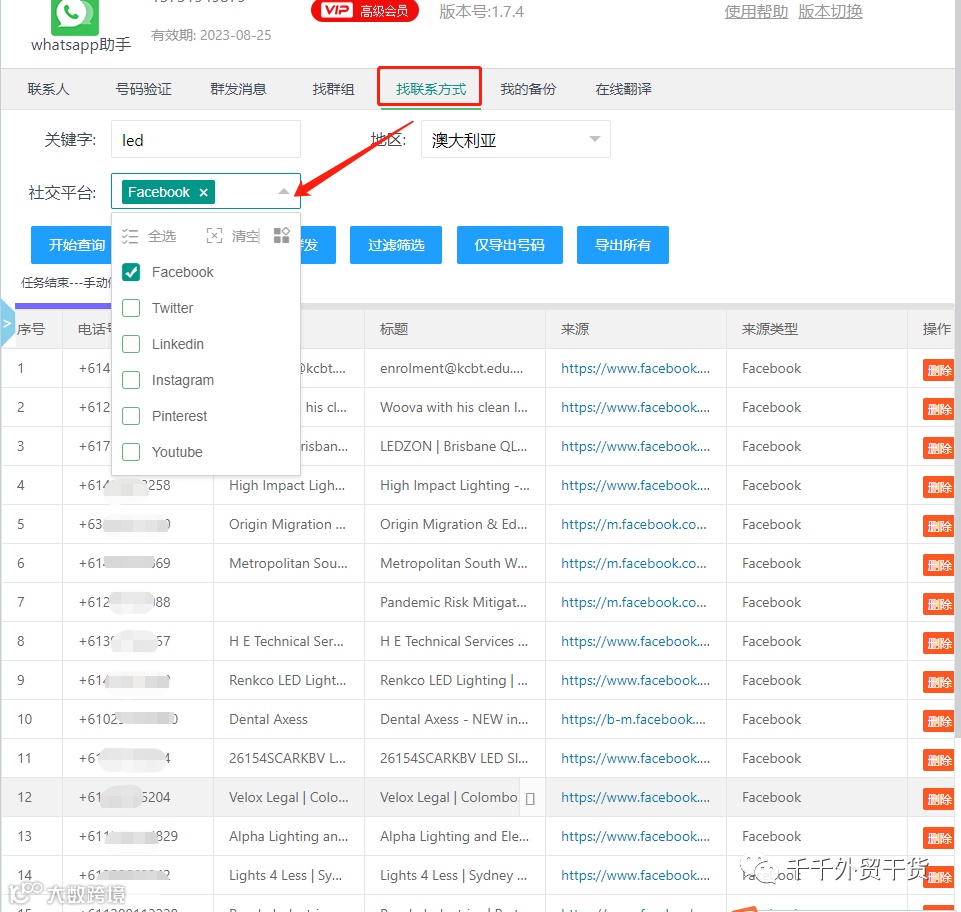Open the LEDZON Brisbane Facebook source link
The width and height of the screenshot is (961, 912).
[x=635, y=446]
